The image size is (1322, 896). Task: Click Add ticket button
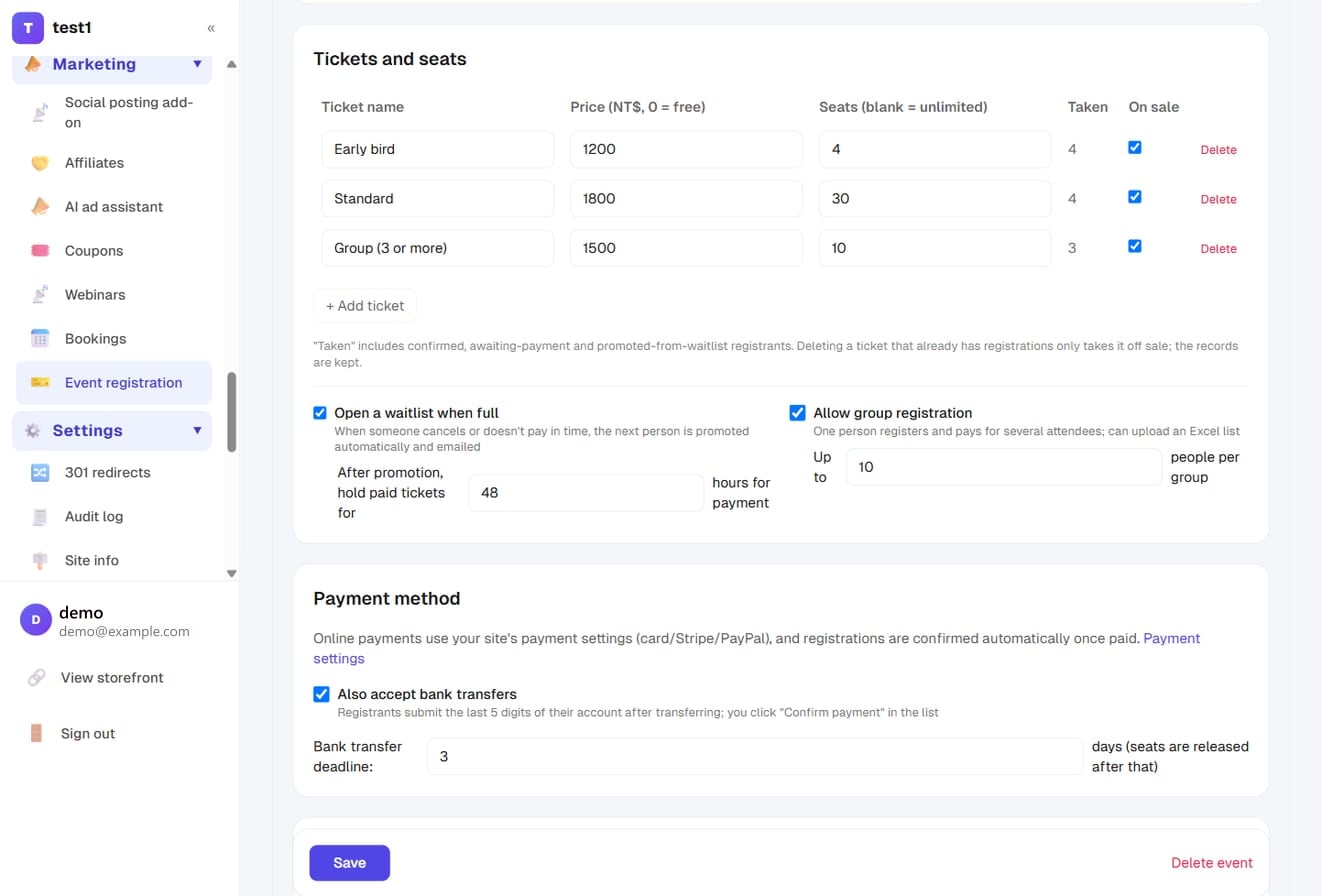click(x=365, y=306)
